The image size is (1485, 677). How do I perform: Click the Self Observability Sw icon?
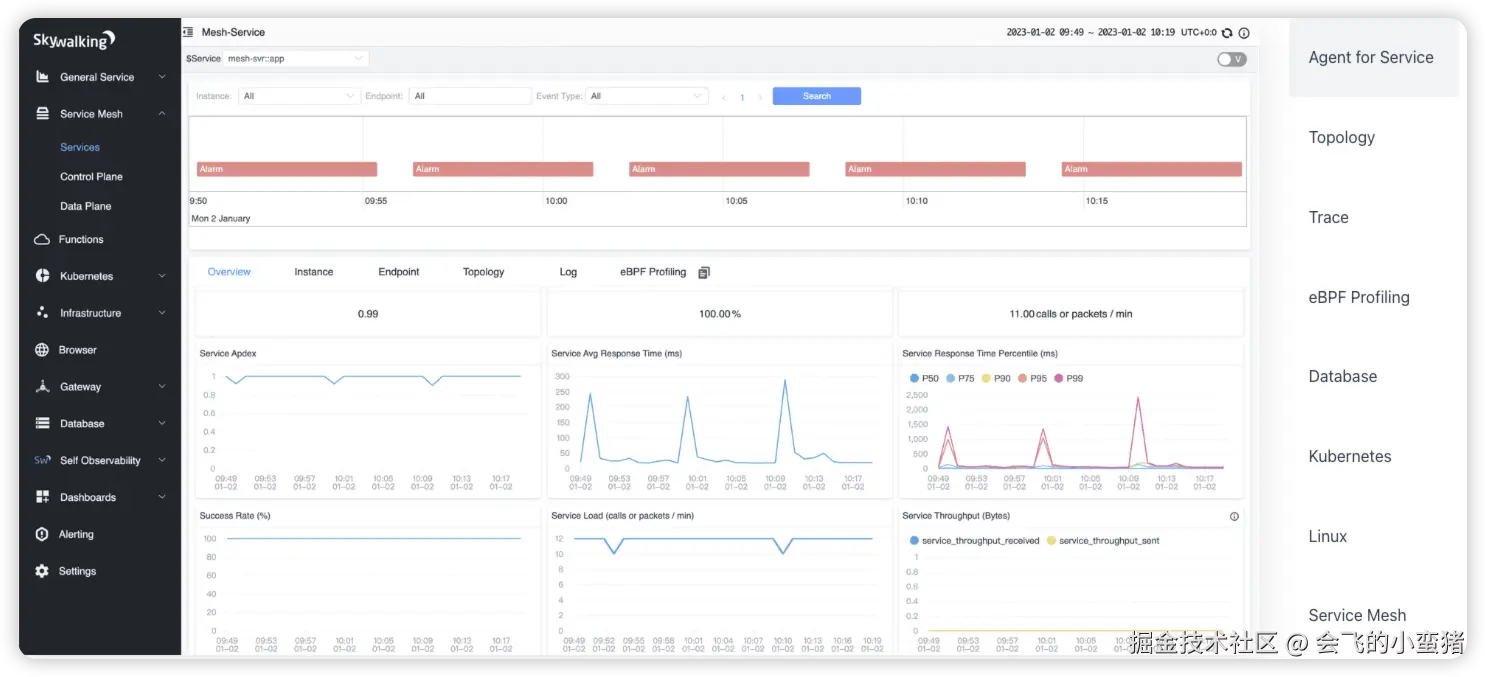coord(42,461)
